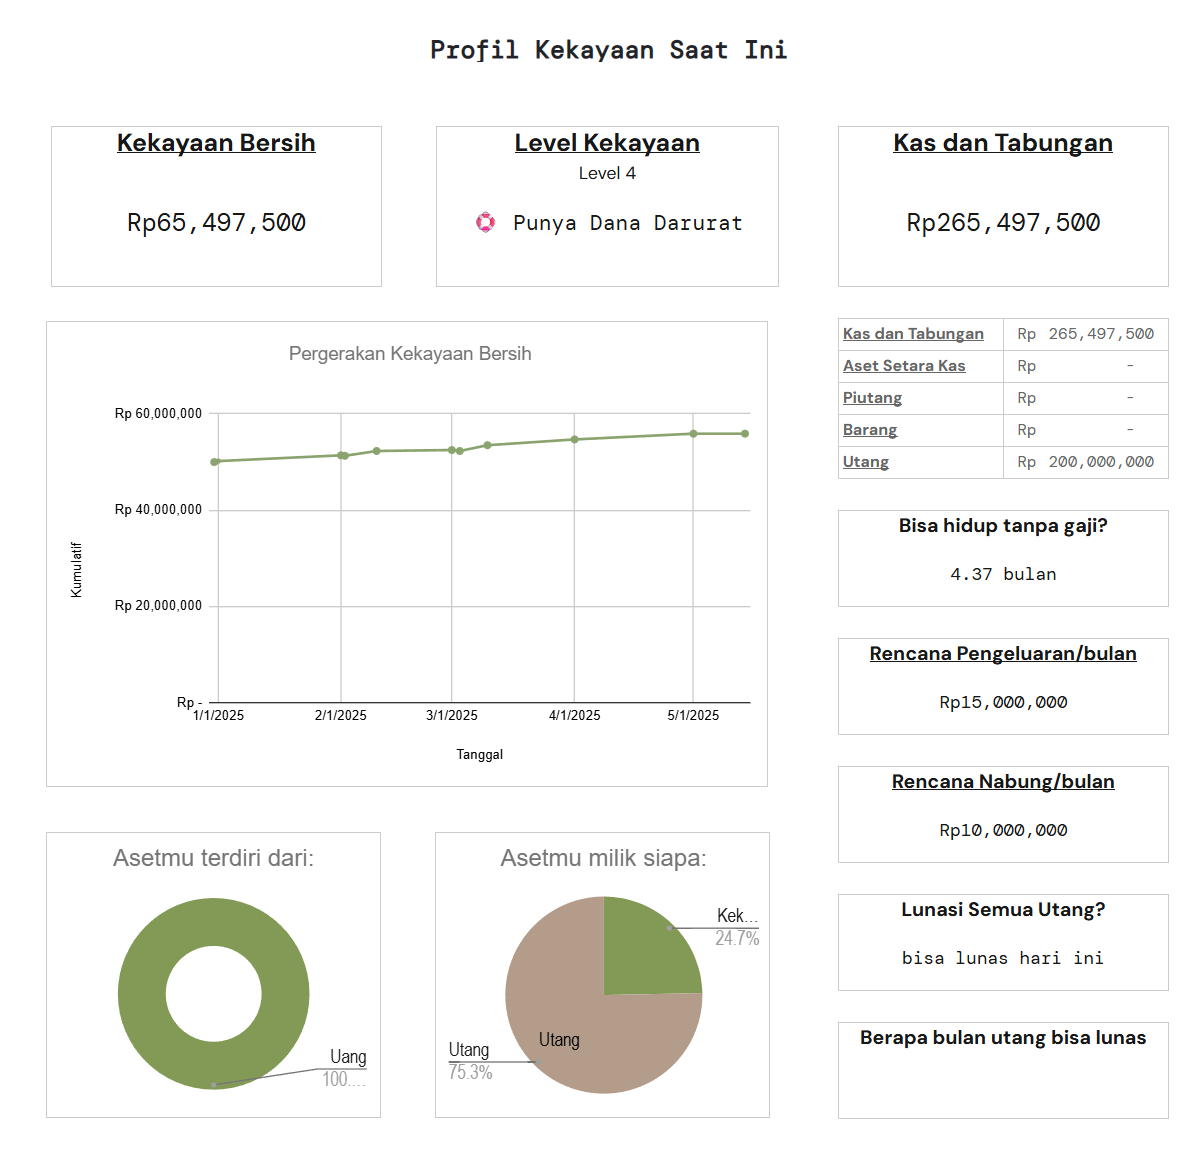
Task: Click the last data point on the line chart
Action: click(745, 434)
